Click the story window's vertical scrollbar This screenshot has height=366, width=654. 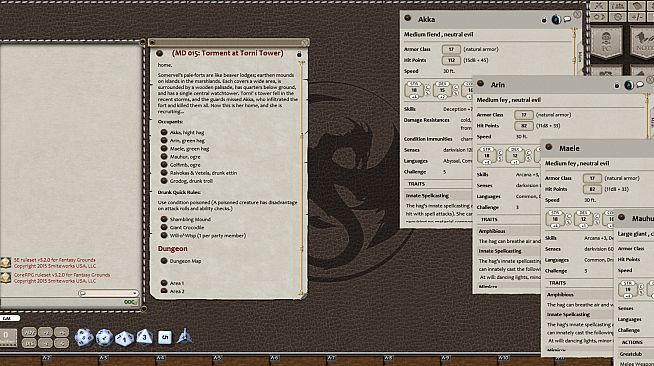pos(302,179)
